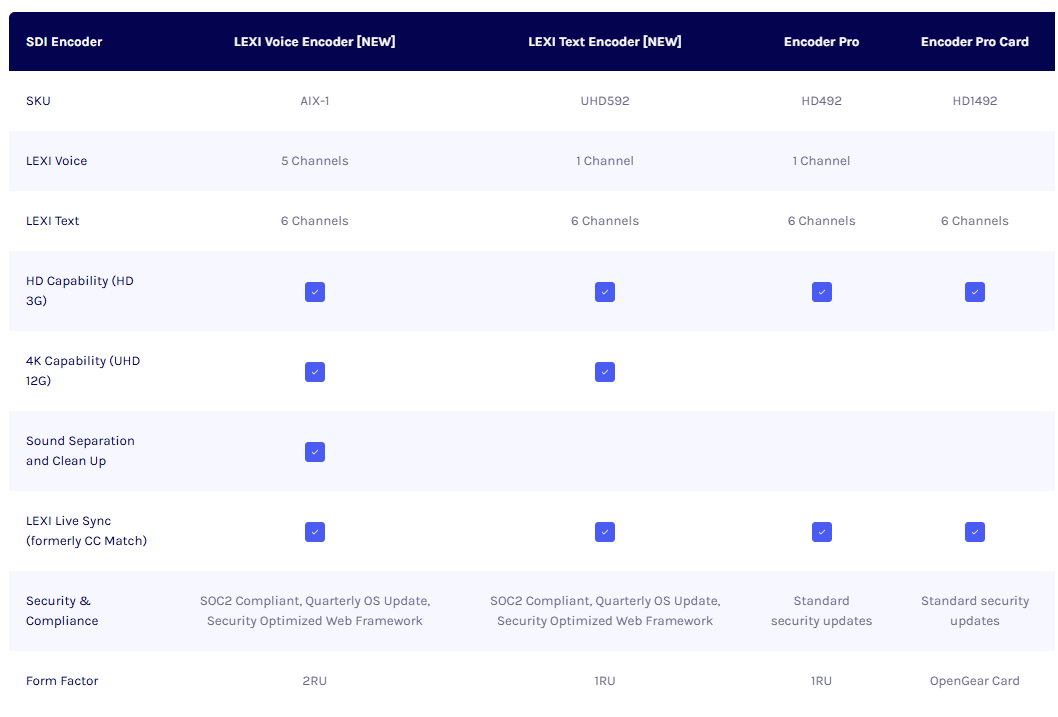Click the Sound Separation and Clean Up label
This screenshot has width=1058, height=717.
(80, 451)
